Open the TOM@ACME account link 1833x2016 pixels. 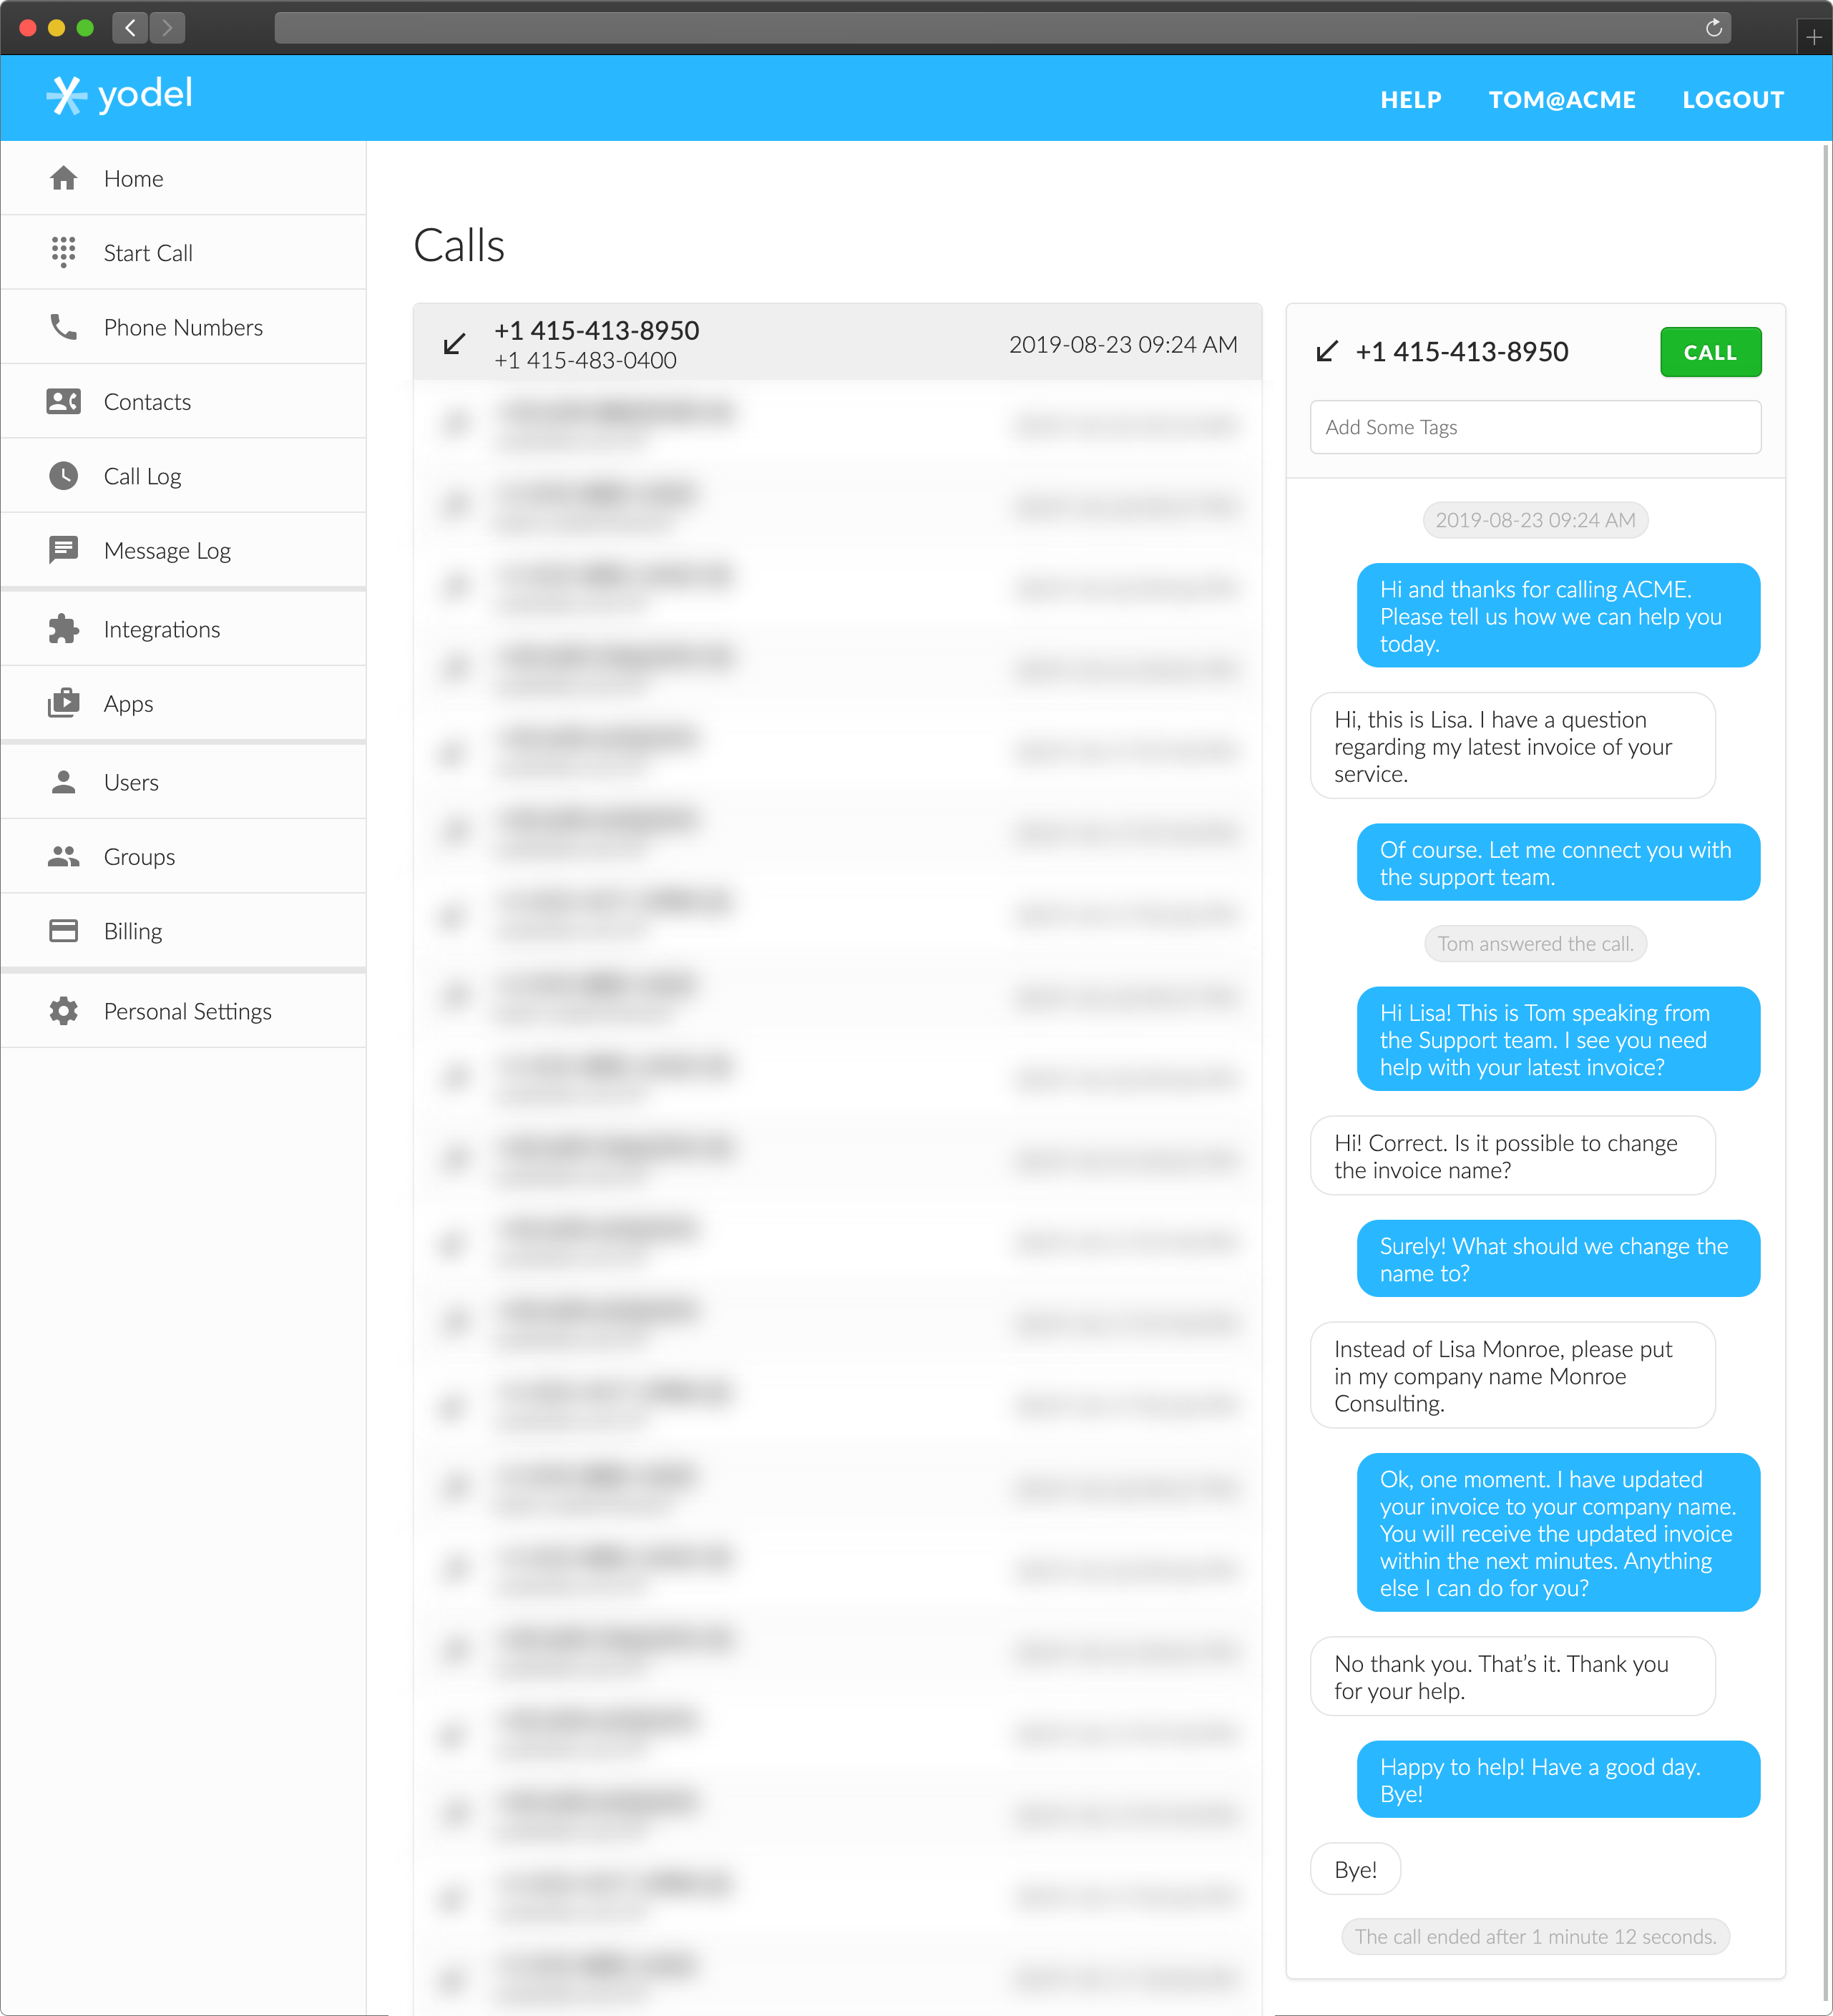(x=1562, y=100)
